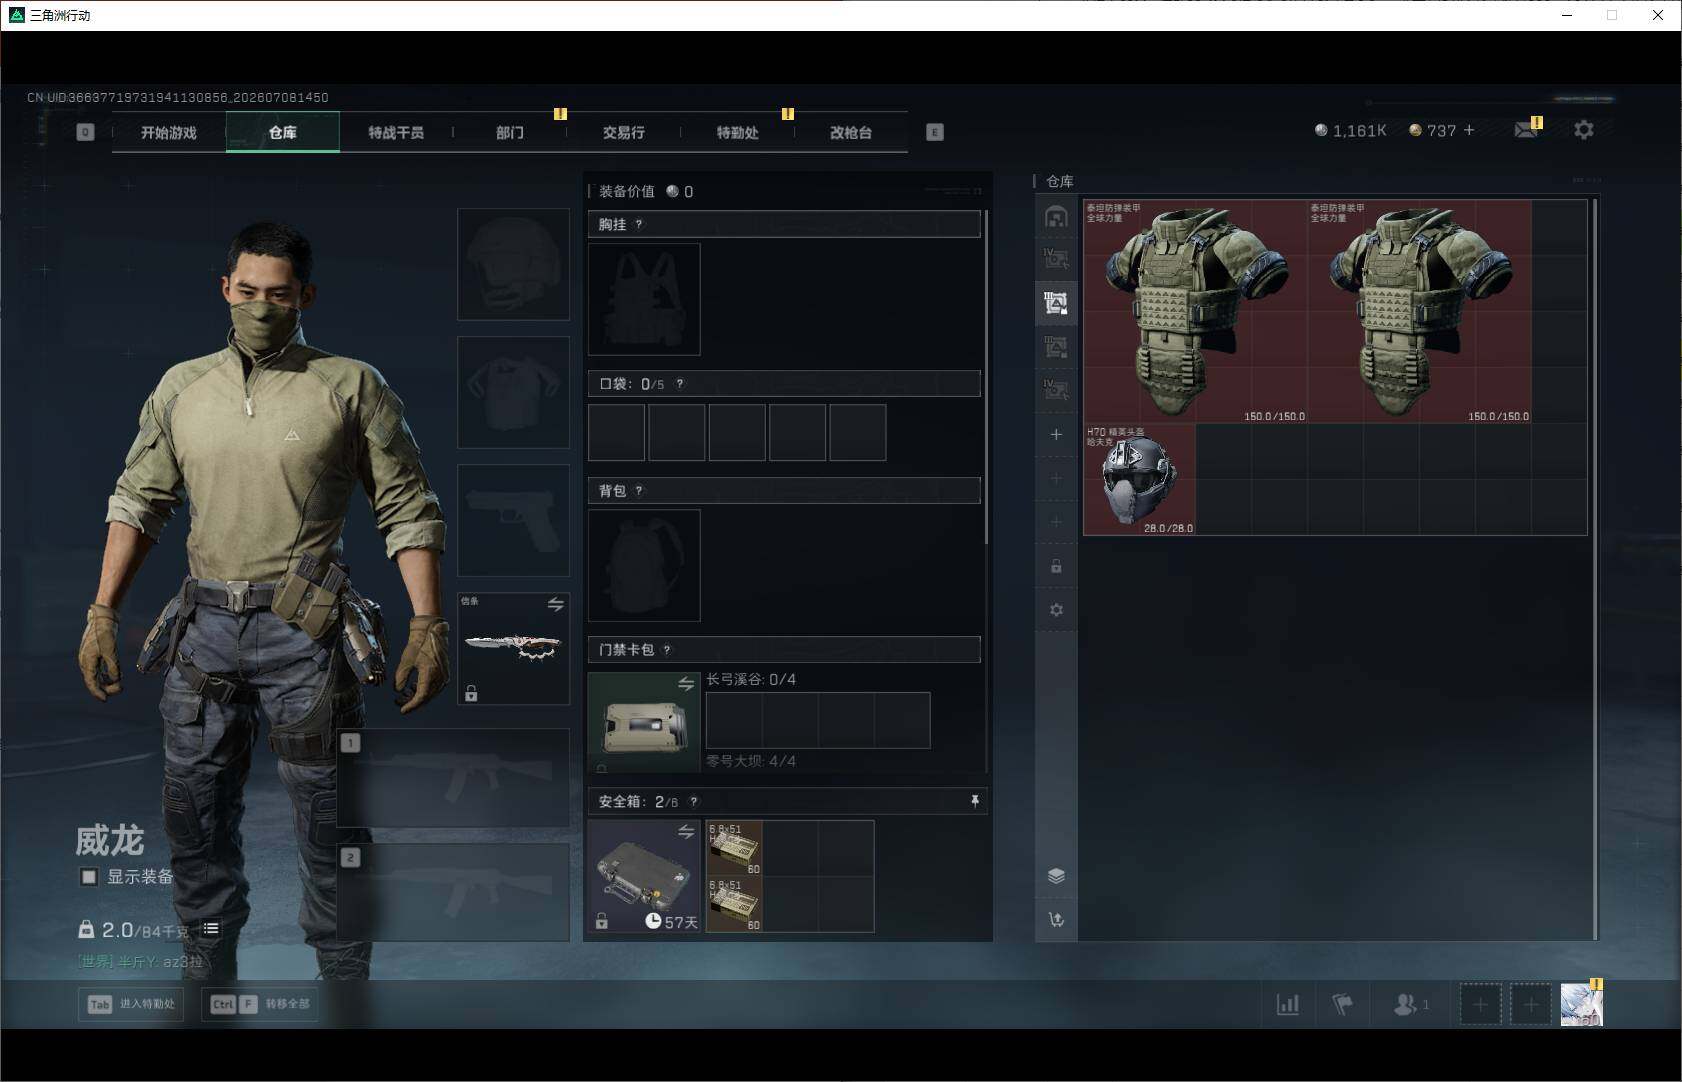Select the top 6.8x51 ammo in safe box
Viewport: 1682px width, 1082px height.
pyautogui.click(x=735, y=848)
